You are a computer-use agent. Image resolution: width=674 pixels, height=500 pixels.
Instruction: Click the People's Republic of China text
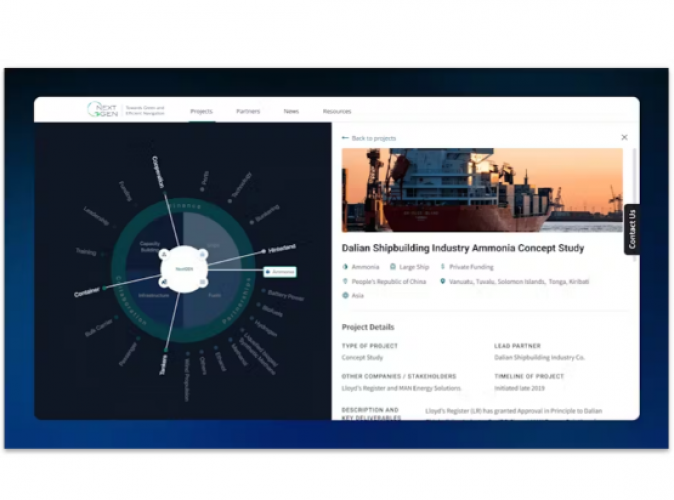pos(389,282)
